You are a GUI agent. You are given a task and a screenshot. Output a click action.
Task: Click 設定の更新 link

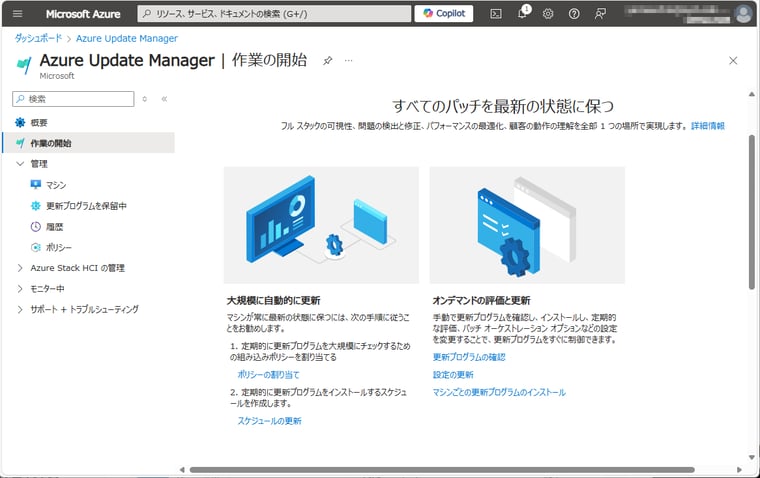click(453, 375)
